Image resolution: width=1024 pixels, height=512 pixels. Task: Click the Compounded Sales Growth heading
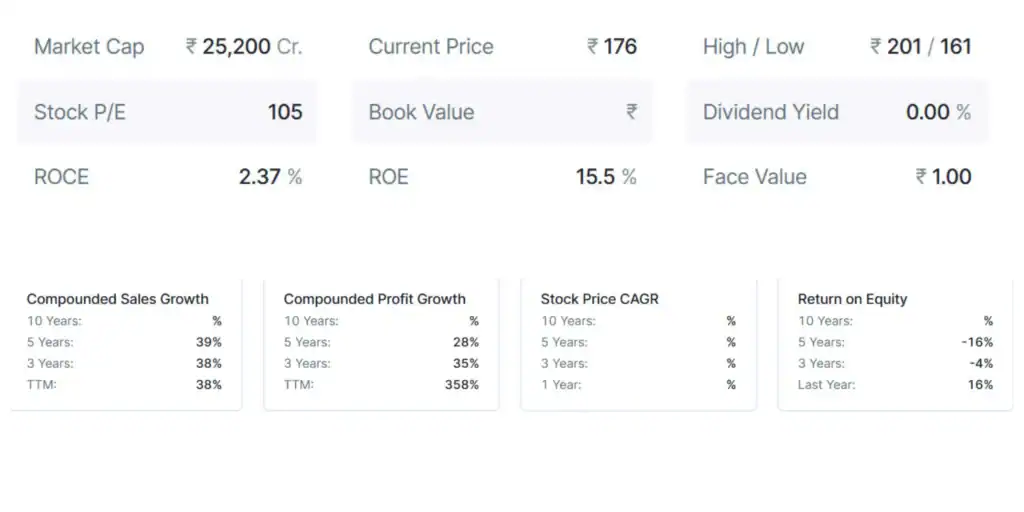(118, 299)
